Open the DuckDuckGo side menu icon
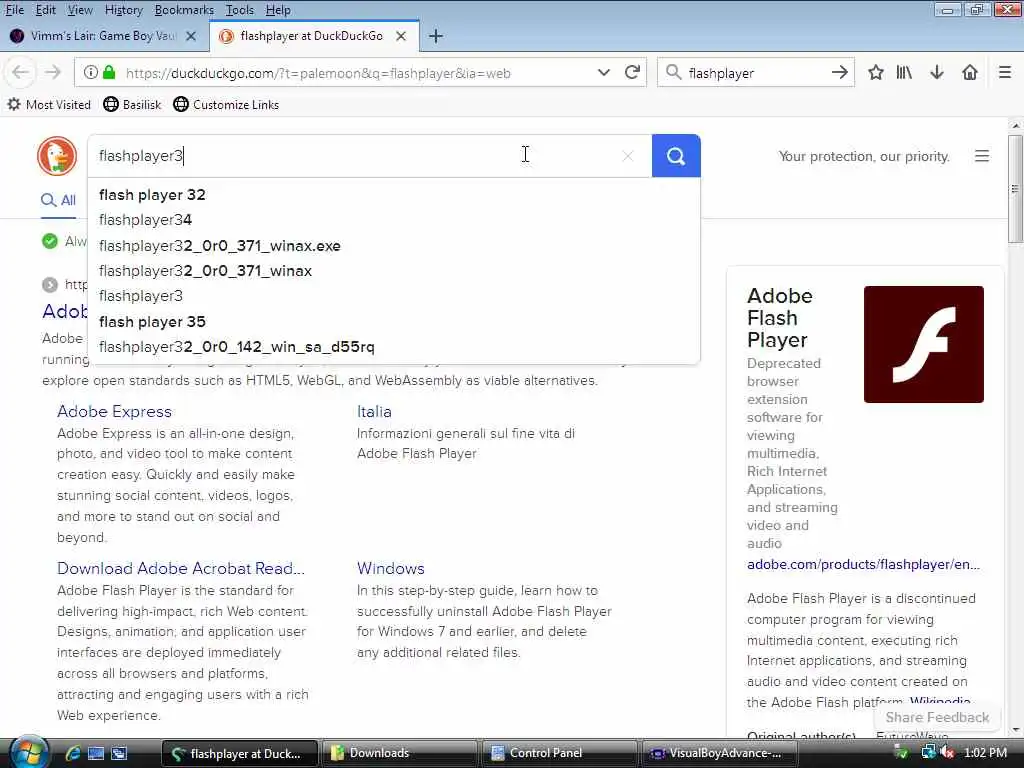 (982, 156)
